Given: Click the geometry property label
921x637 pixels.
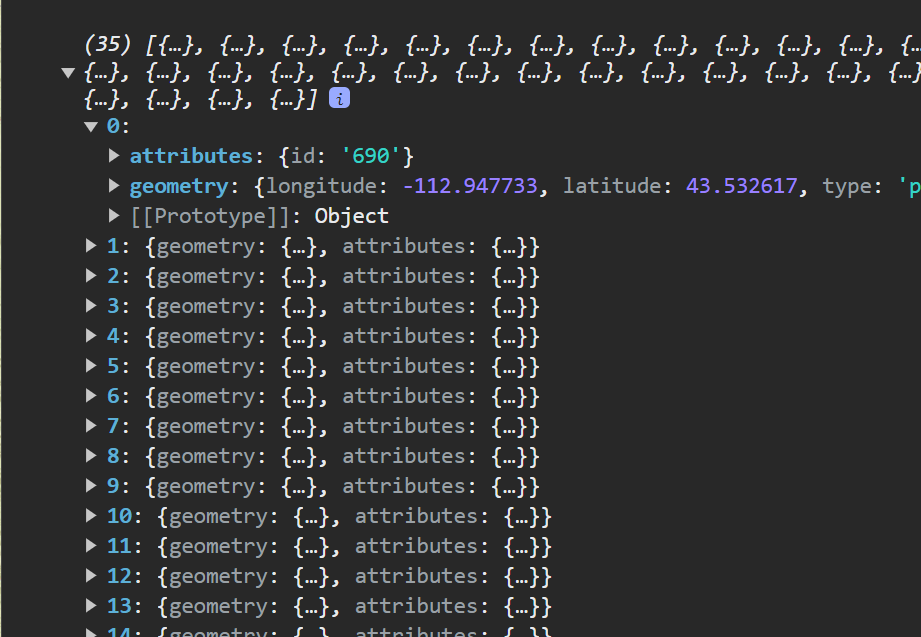Looking at the screenshot, I should [x=178, y=186].
